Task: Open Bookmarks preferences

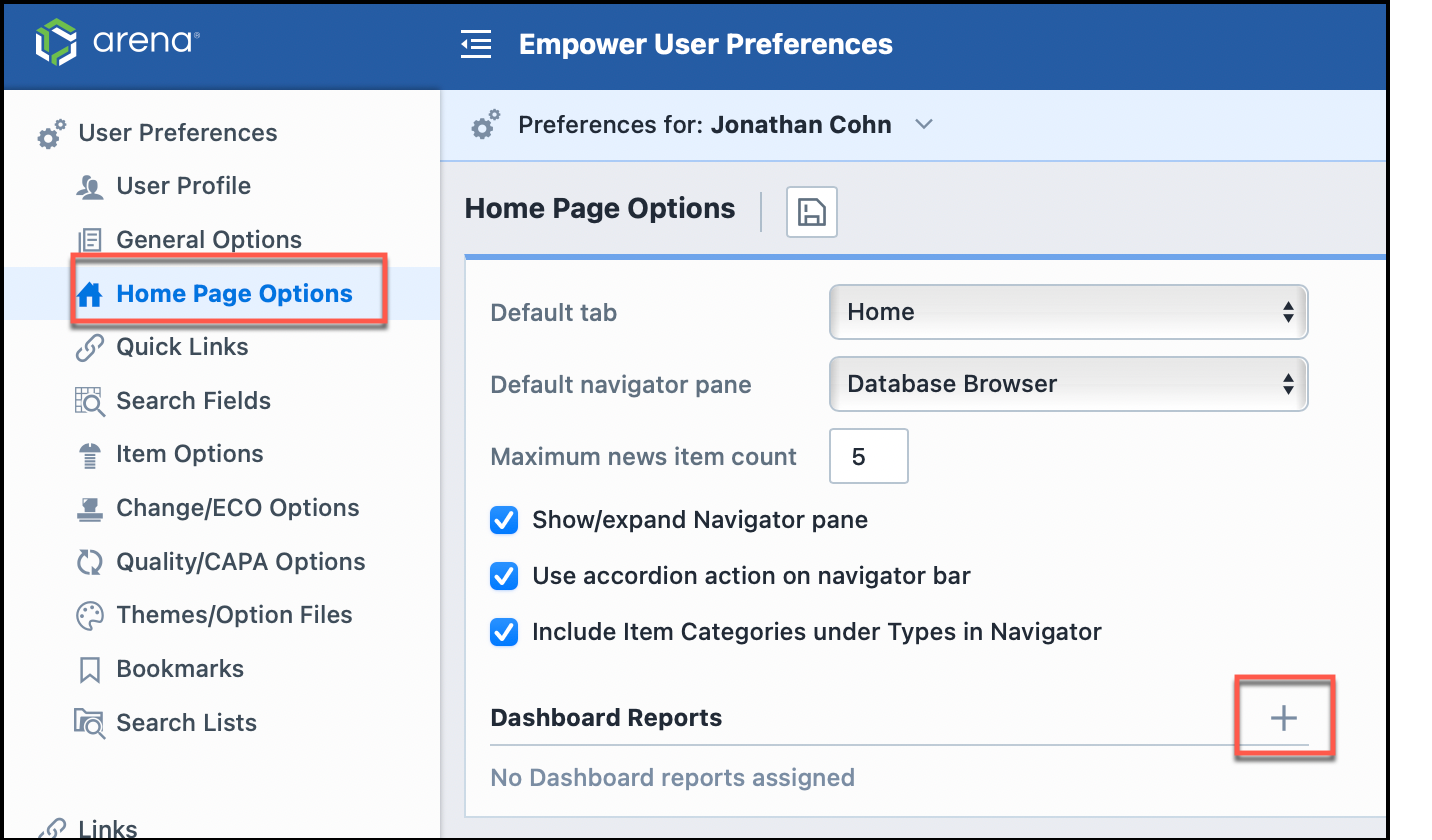Action: (180, 669)
